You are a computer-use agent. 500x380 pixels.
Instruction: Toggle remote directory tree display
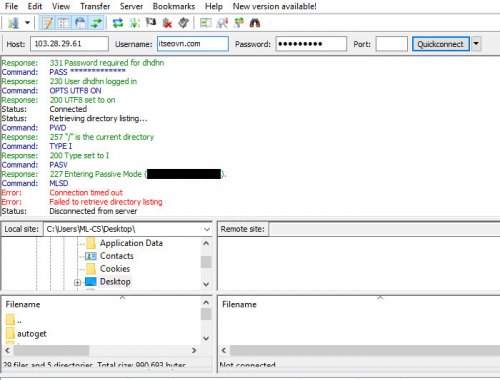click(80, 23)
